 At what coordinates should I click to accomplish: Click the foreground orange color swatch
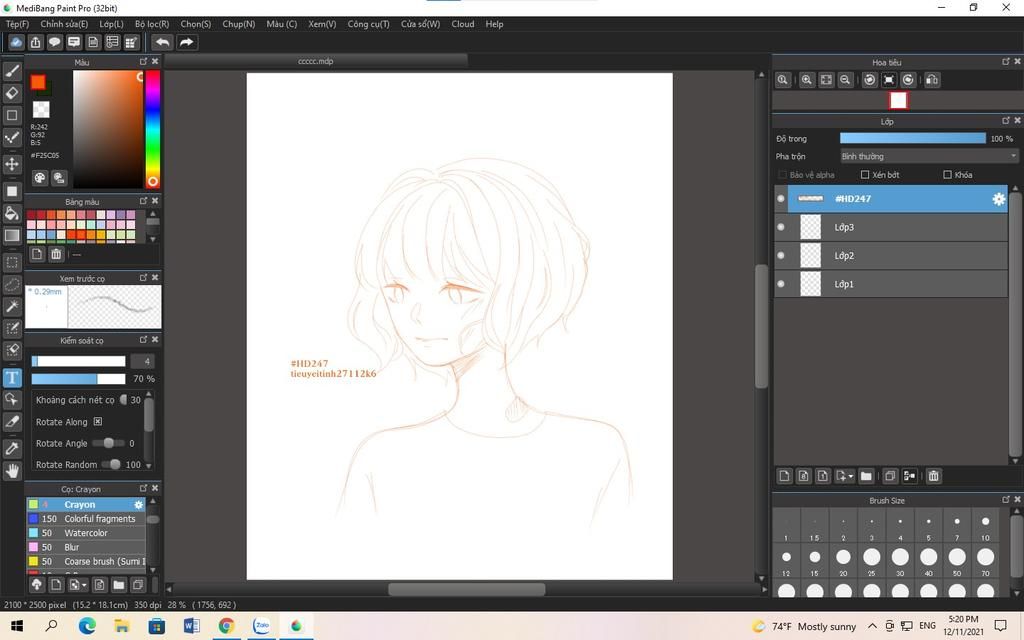38,82
